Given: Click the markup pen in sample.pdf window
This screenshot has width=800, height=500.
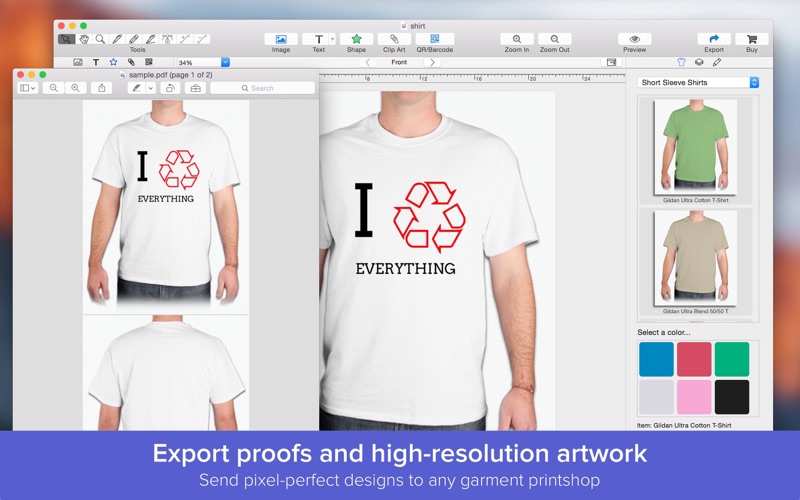Looking at the screenshot, I should (137, 88).
